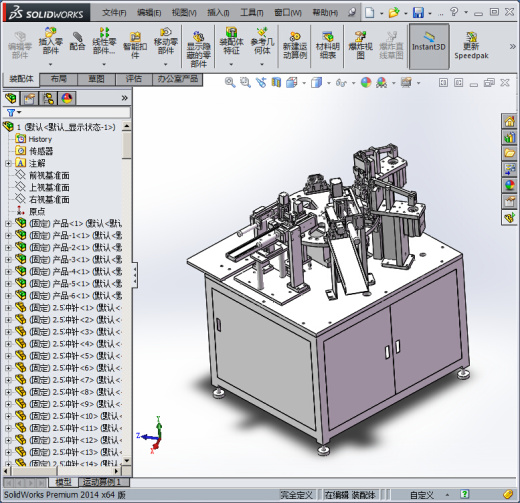Open the Edit Appearance color ball icon
The width and height of the screenshot is (520, 503).
(366, 82)
